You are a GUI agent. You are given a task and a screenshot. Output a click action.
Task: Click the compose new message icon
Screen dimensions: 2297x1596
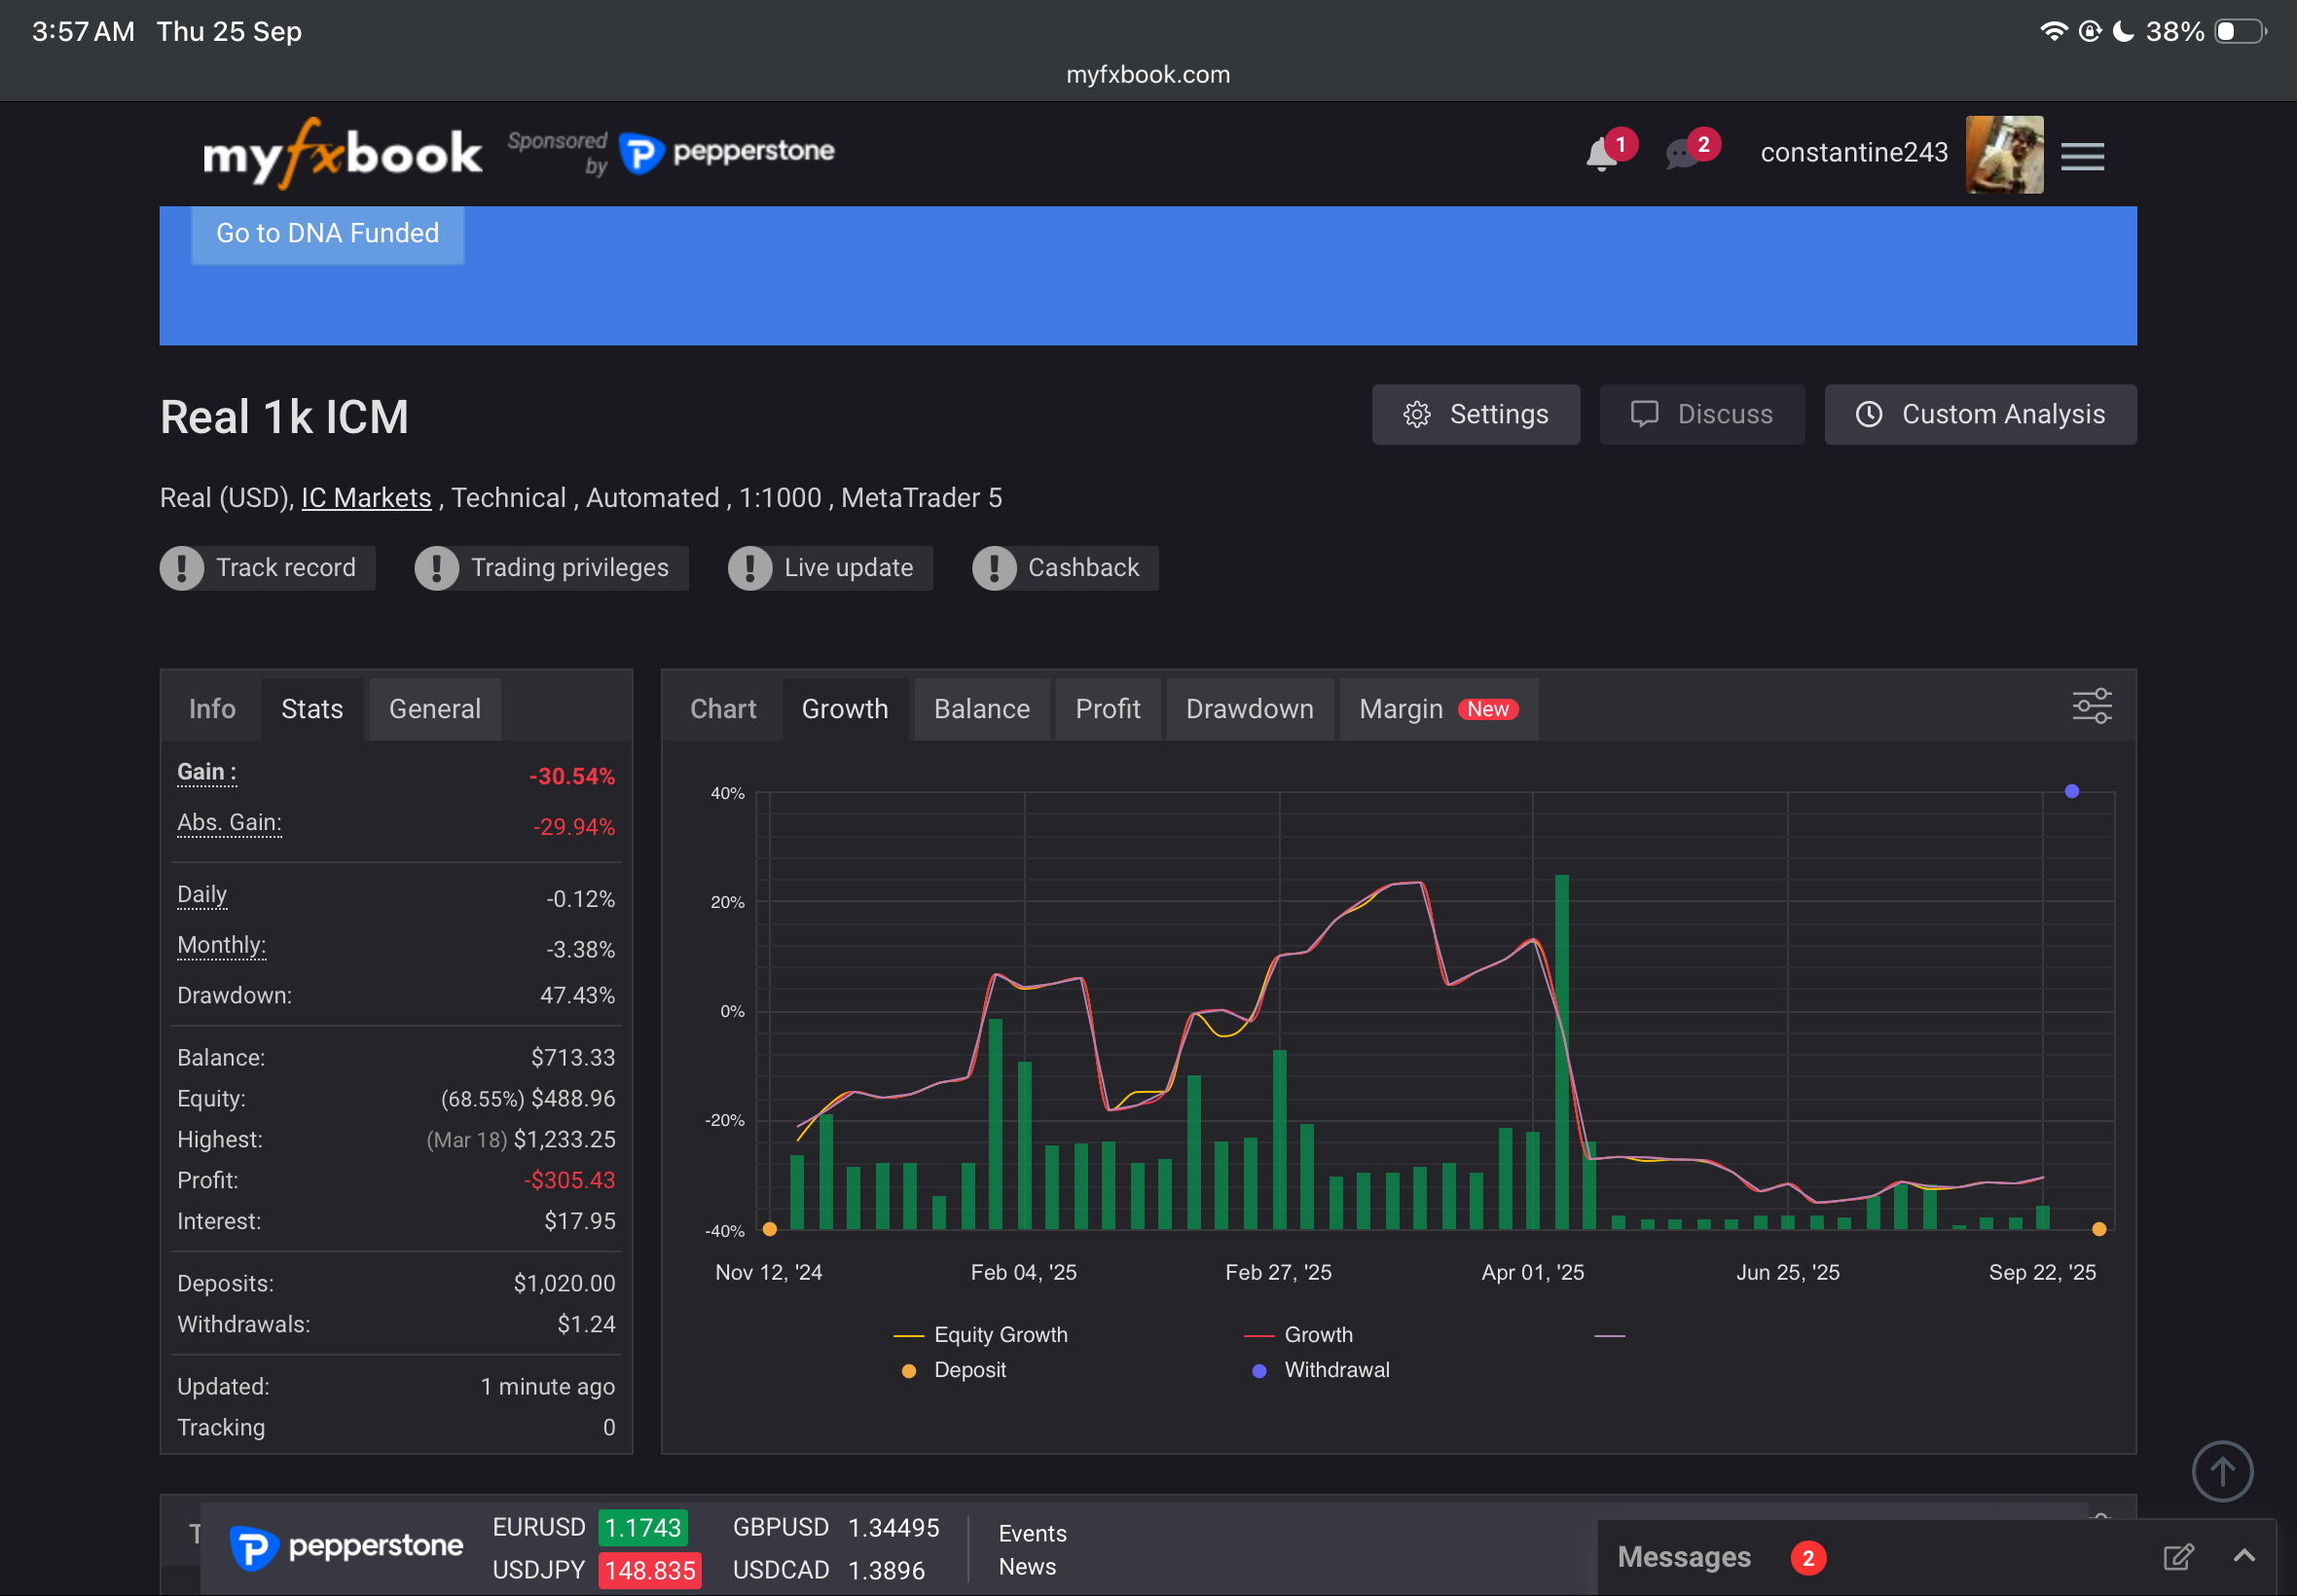2177,1556
